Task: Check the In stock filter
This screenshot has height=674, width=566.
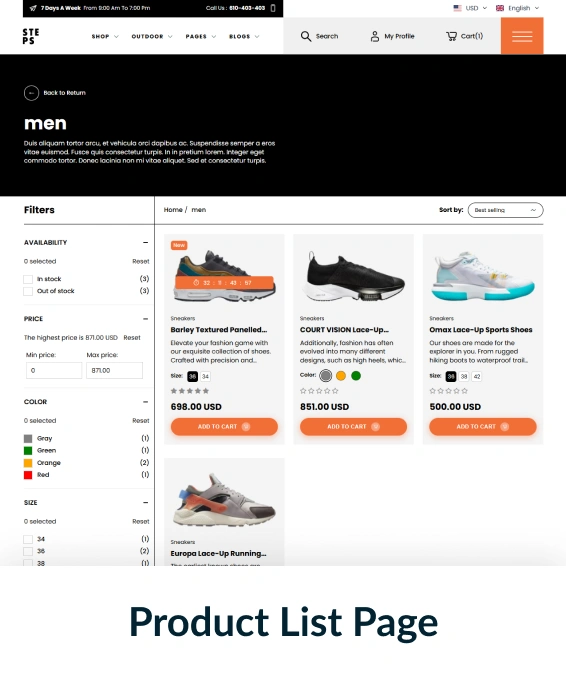Action: pos(28,279)
